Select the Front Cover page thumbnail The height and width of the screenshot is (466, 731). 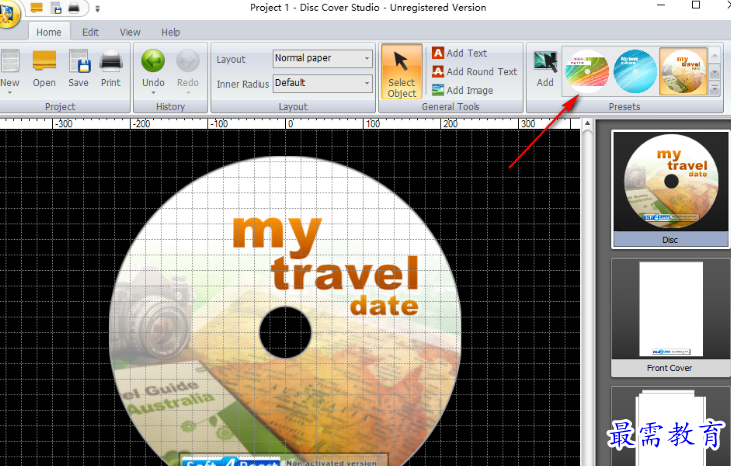[x=670, y=317]
